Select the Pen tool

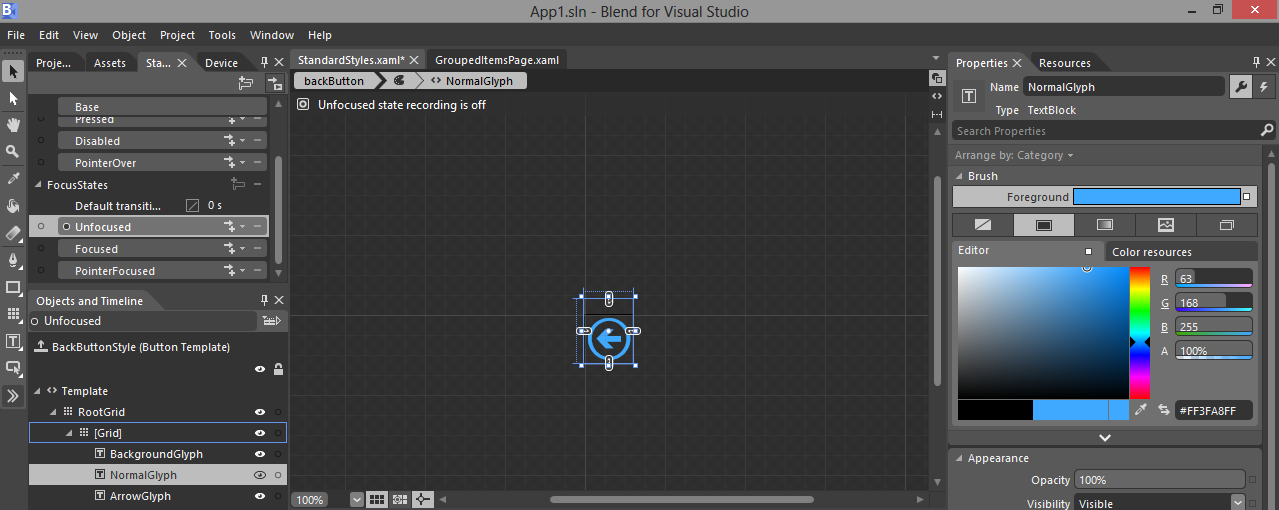(x=13, y=260)
